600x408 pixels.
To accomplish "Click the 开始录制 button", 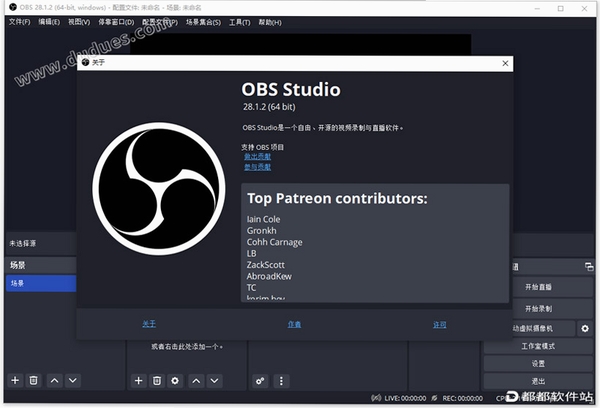I will [x=538, y=308].
